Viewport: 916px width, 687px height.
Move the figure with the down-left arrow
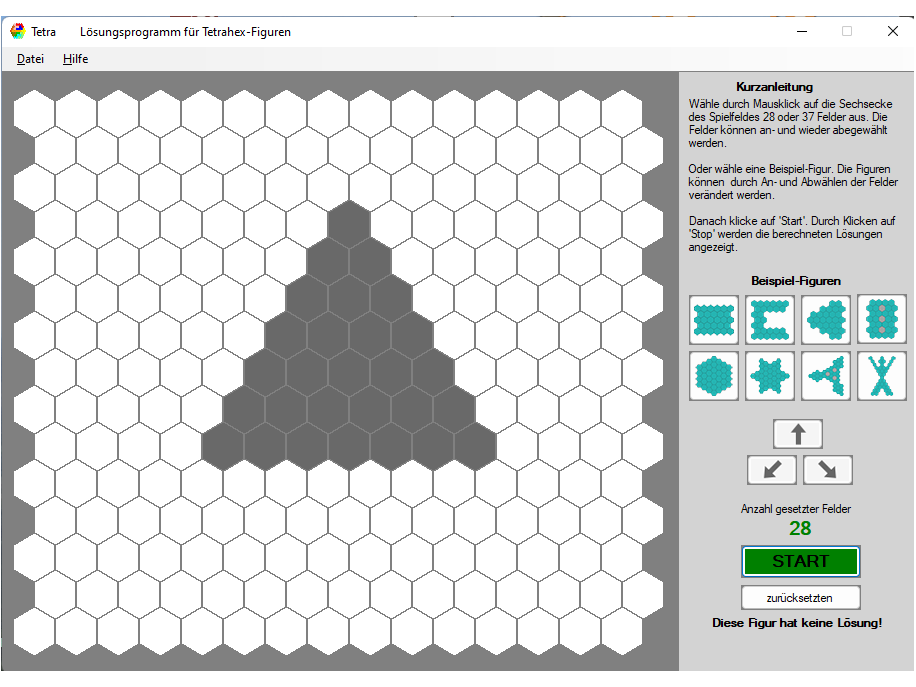(x=772, y=470)
